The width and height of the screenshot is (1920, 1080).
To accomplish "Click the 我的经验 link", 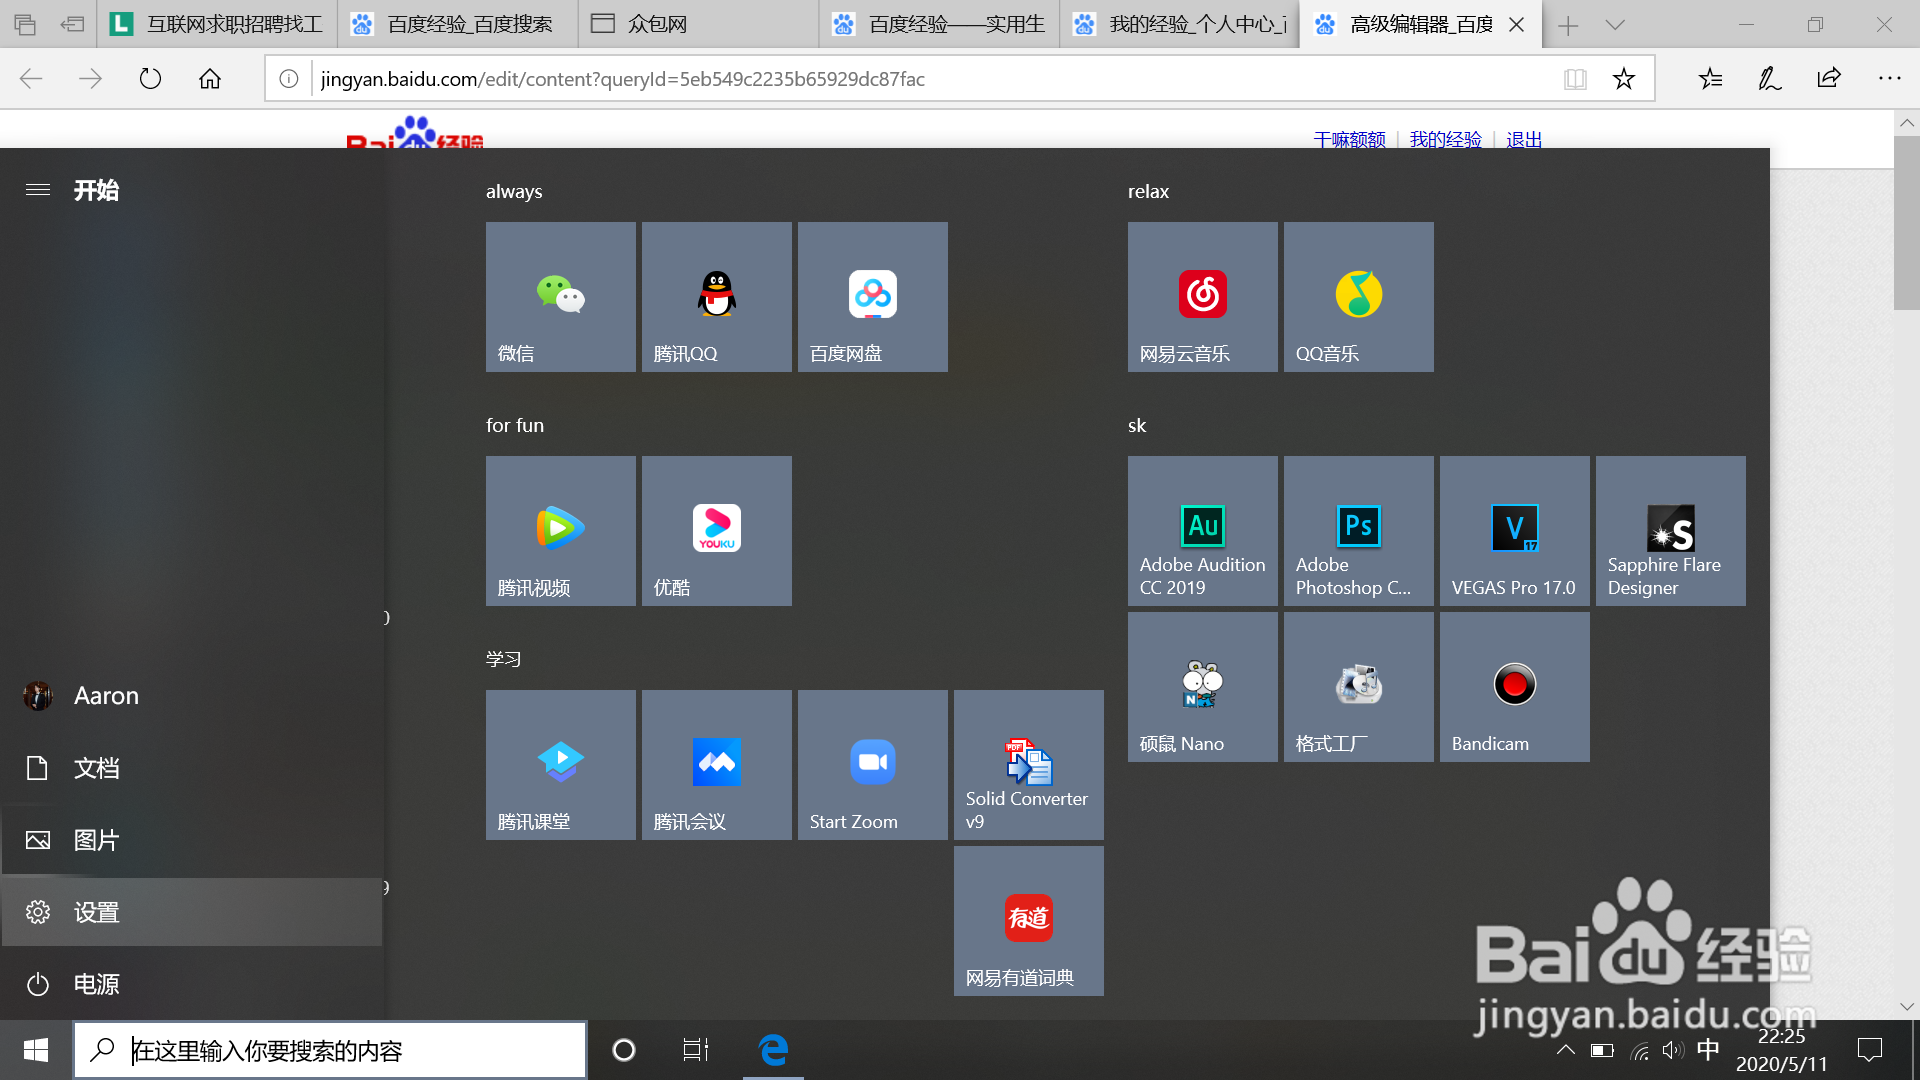I will point(1445,139).
